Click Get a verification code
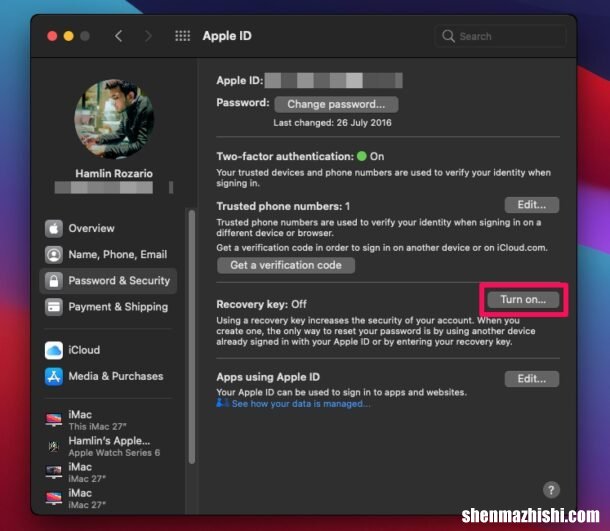This screenshot has height=531, width=610. (286, 265)
